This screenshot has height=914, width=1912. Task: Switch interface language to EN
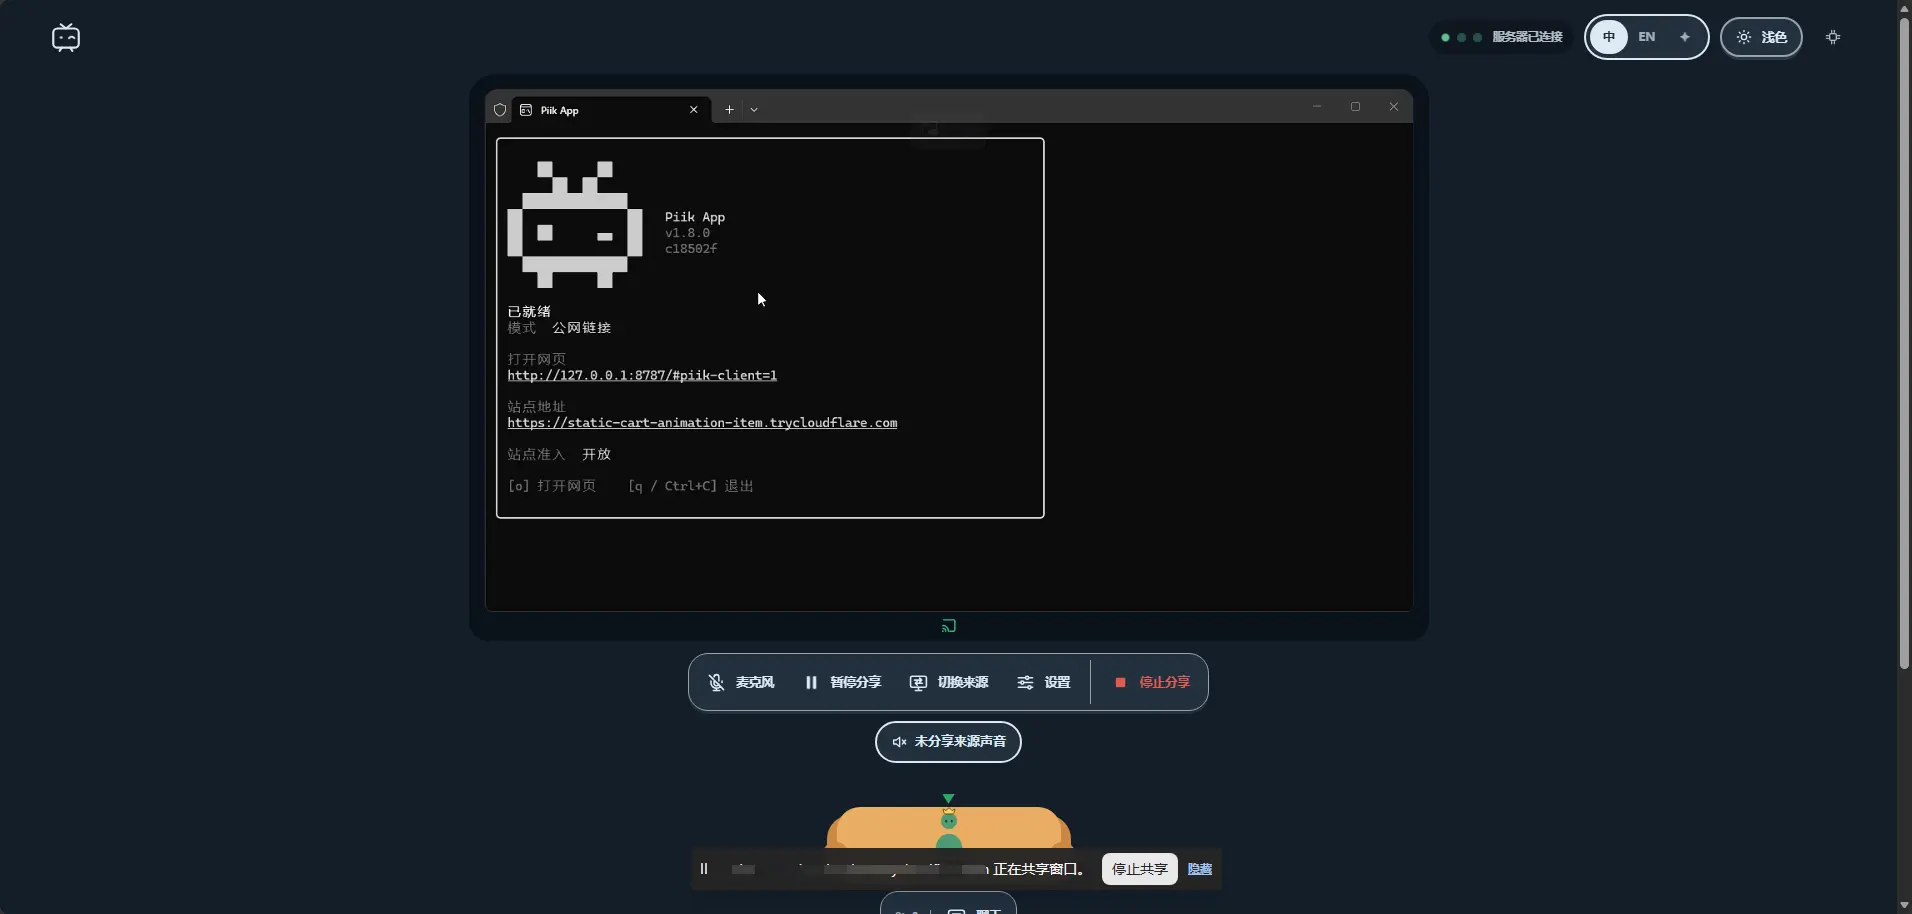pyautogui.click(x=1646, y=37)
